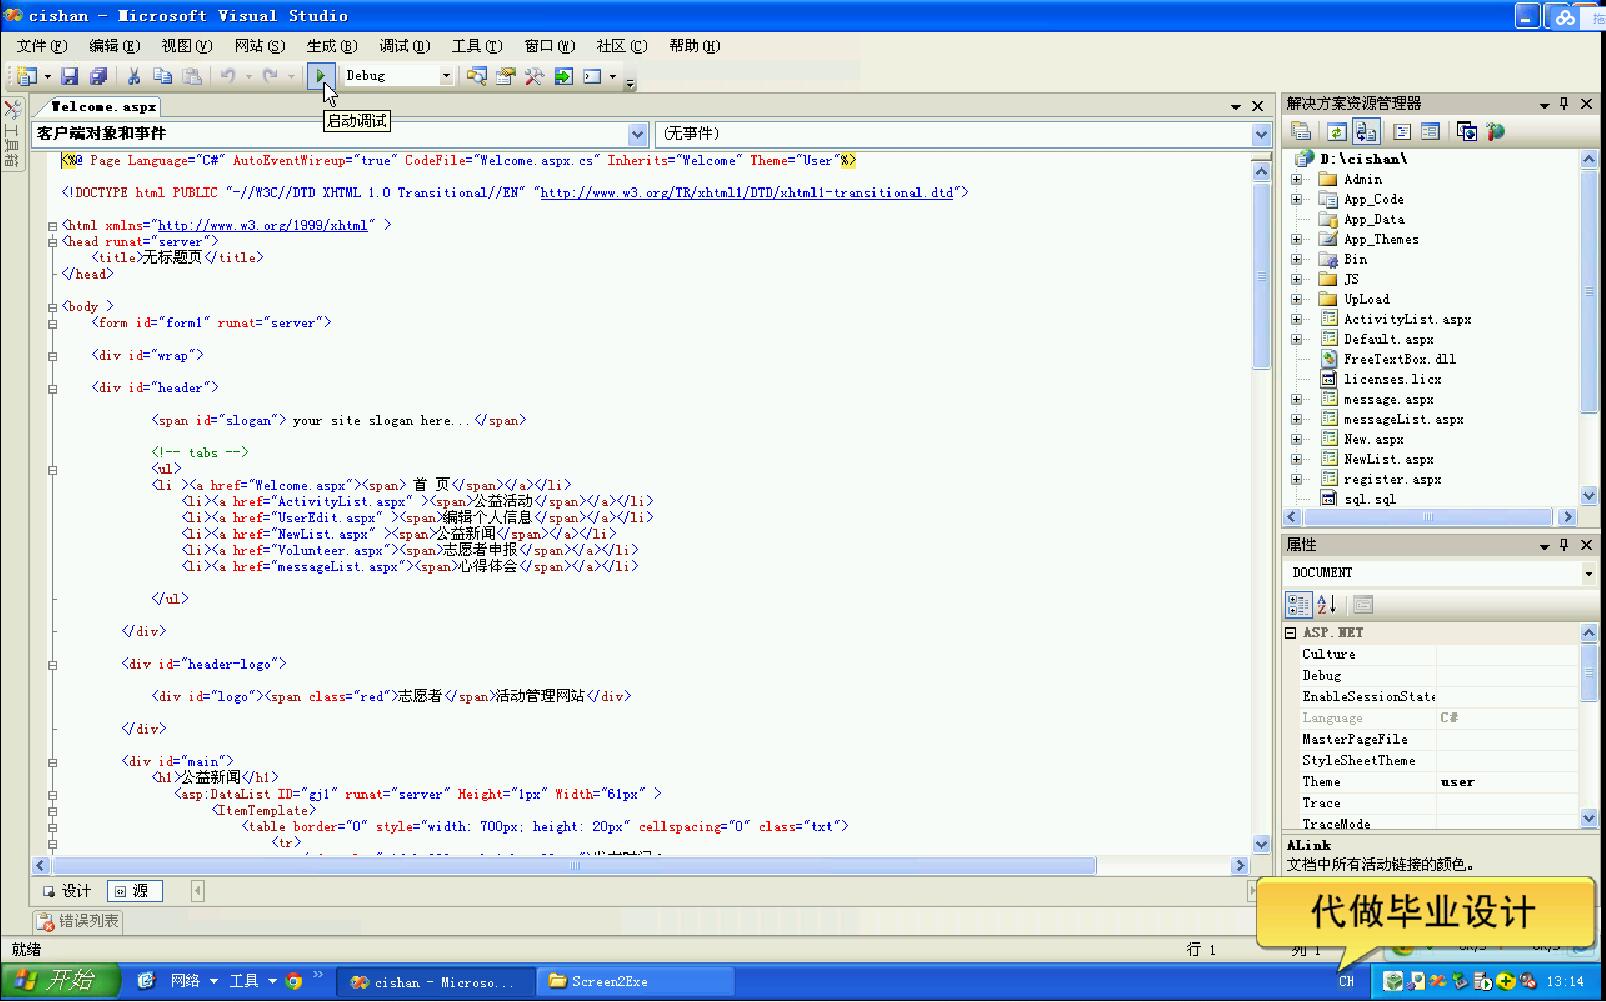This screenshot has height=1002, width=1606.
Task: Expand the App_Themes folder
Action: click(x=1297, y=240)
